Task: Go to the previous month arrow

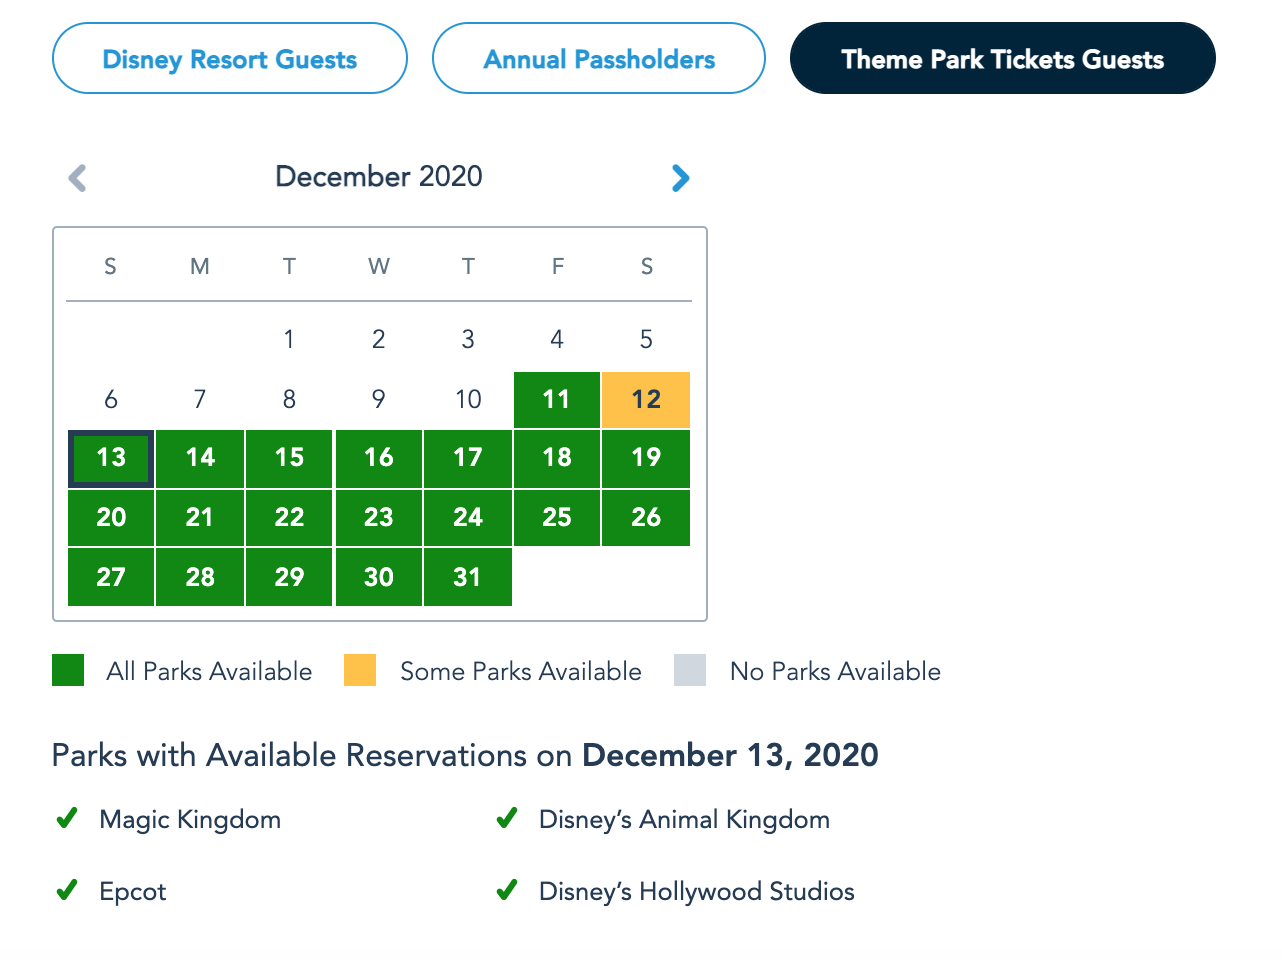Action: 77,178
